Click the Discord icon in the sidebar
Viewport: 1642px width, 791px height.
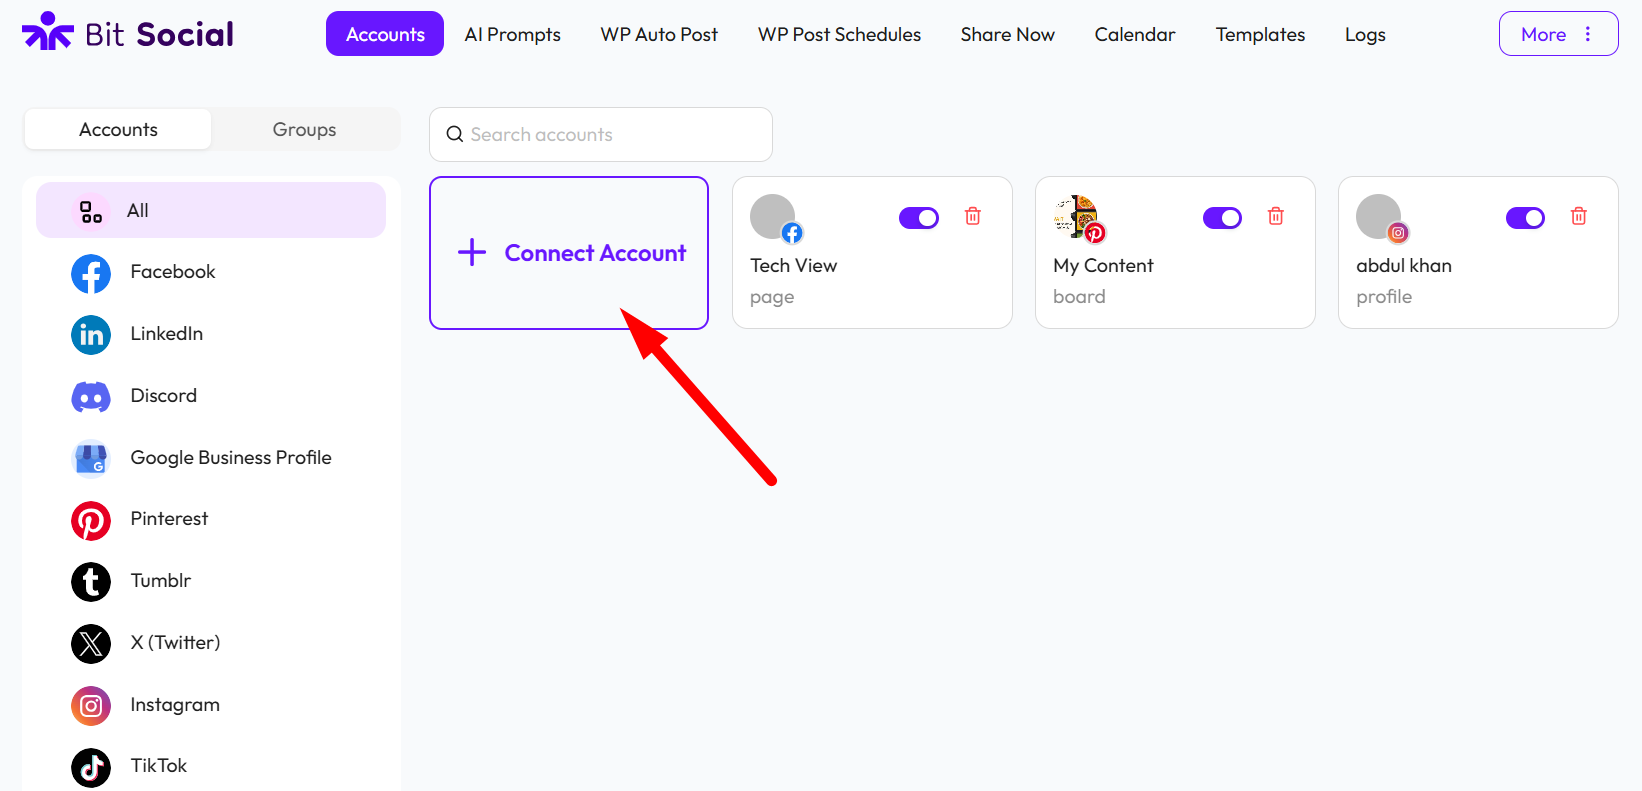click(91, 396)
